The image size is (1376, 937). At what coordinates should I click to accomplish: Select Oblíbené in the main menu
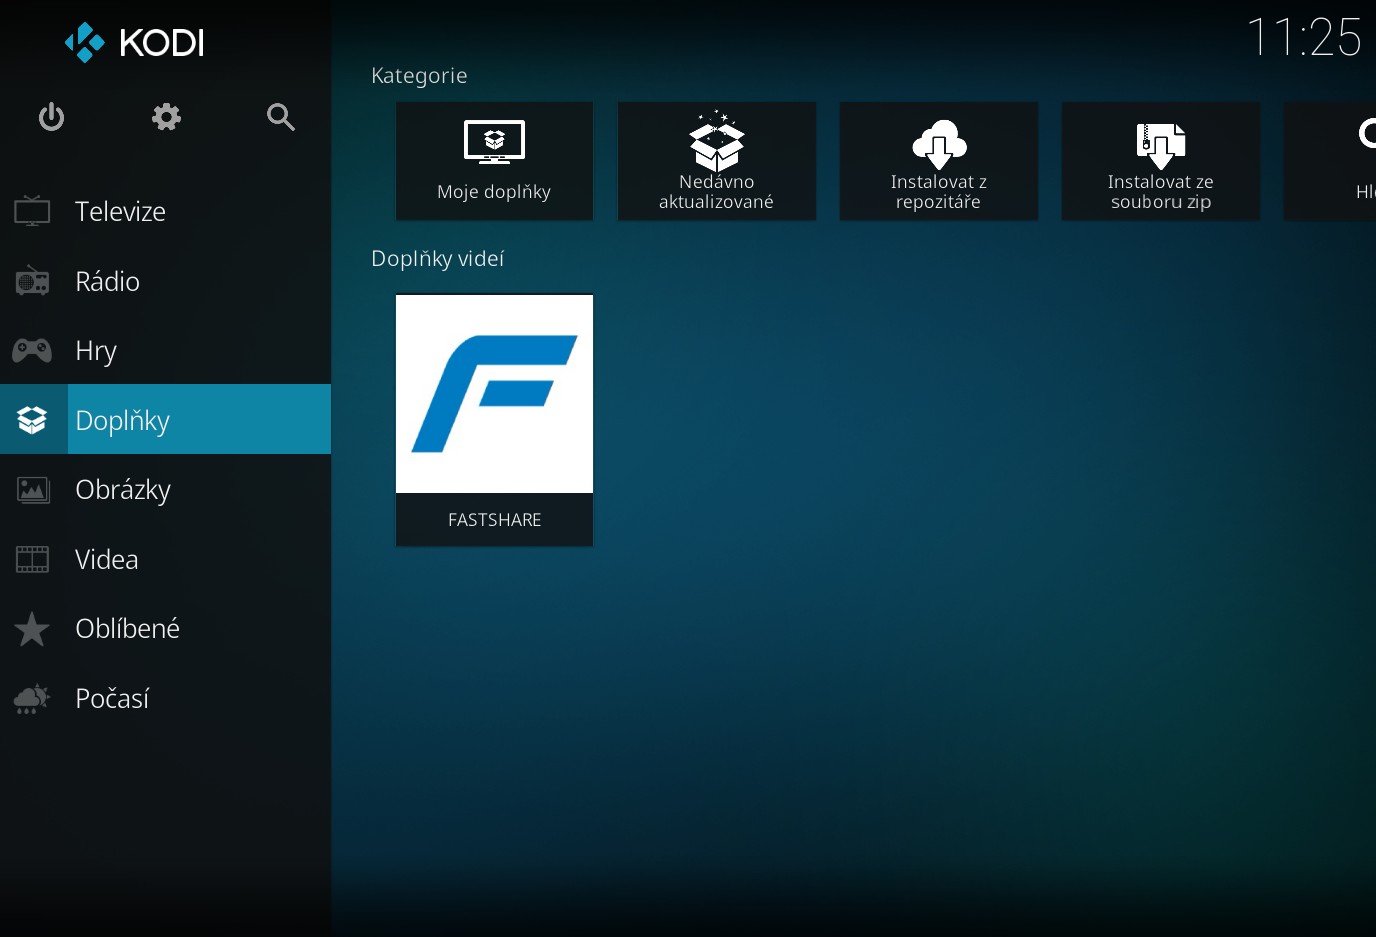165,628
